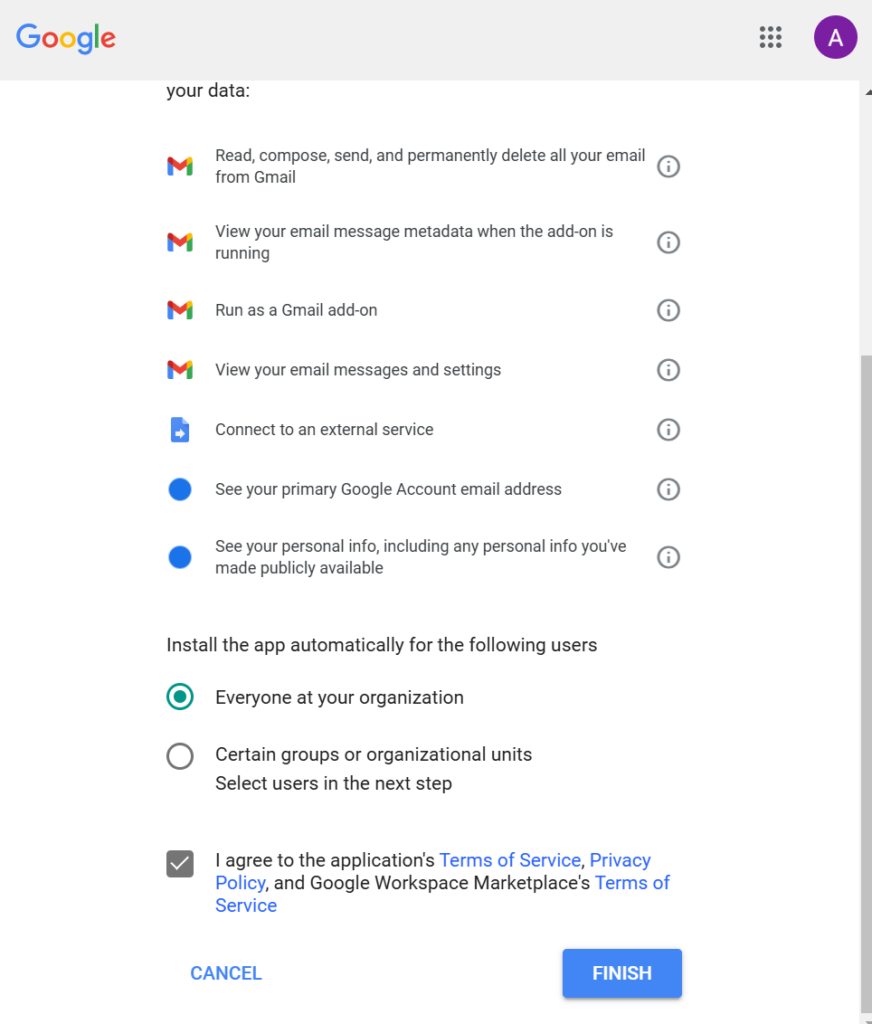
Task: Click the vertical scrollbar thumb
Action: (x=865, y=680)
